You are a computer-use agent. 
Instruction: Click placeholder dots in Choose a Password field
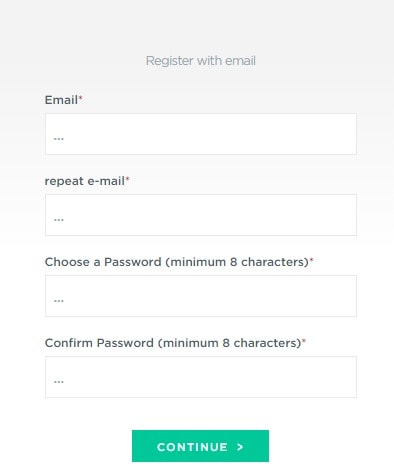point(59,301)
